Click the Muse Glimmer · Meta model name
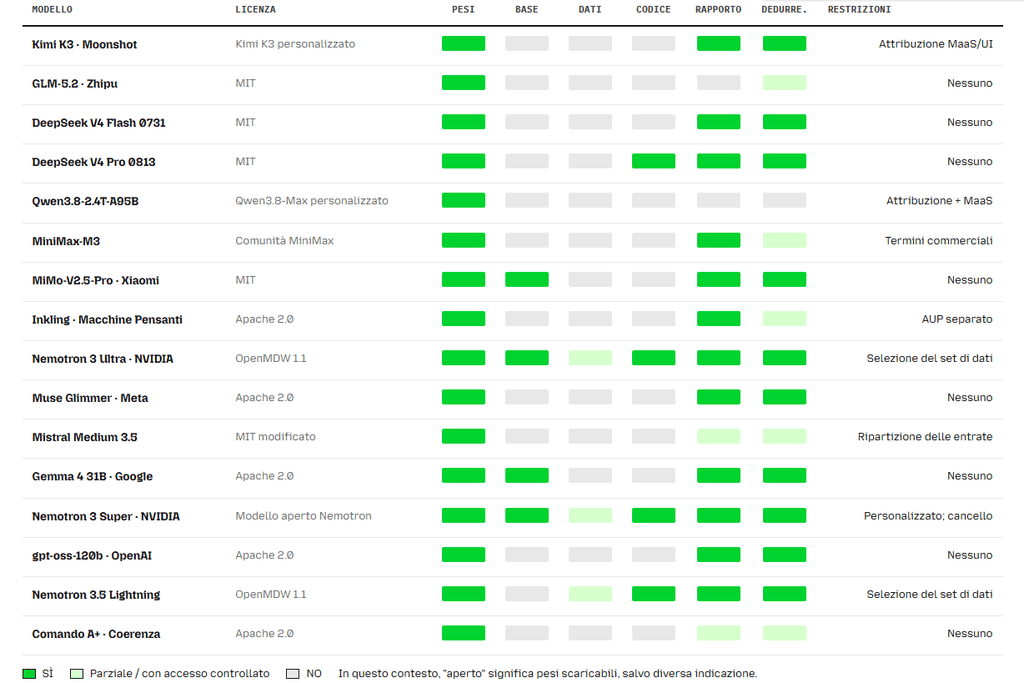 [x=90, y=398]
